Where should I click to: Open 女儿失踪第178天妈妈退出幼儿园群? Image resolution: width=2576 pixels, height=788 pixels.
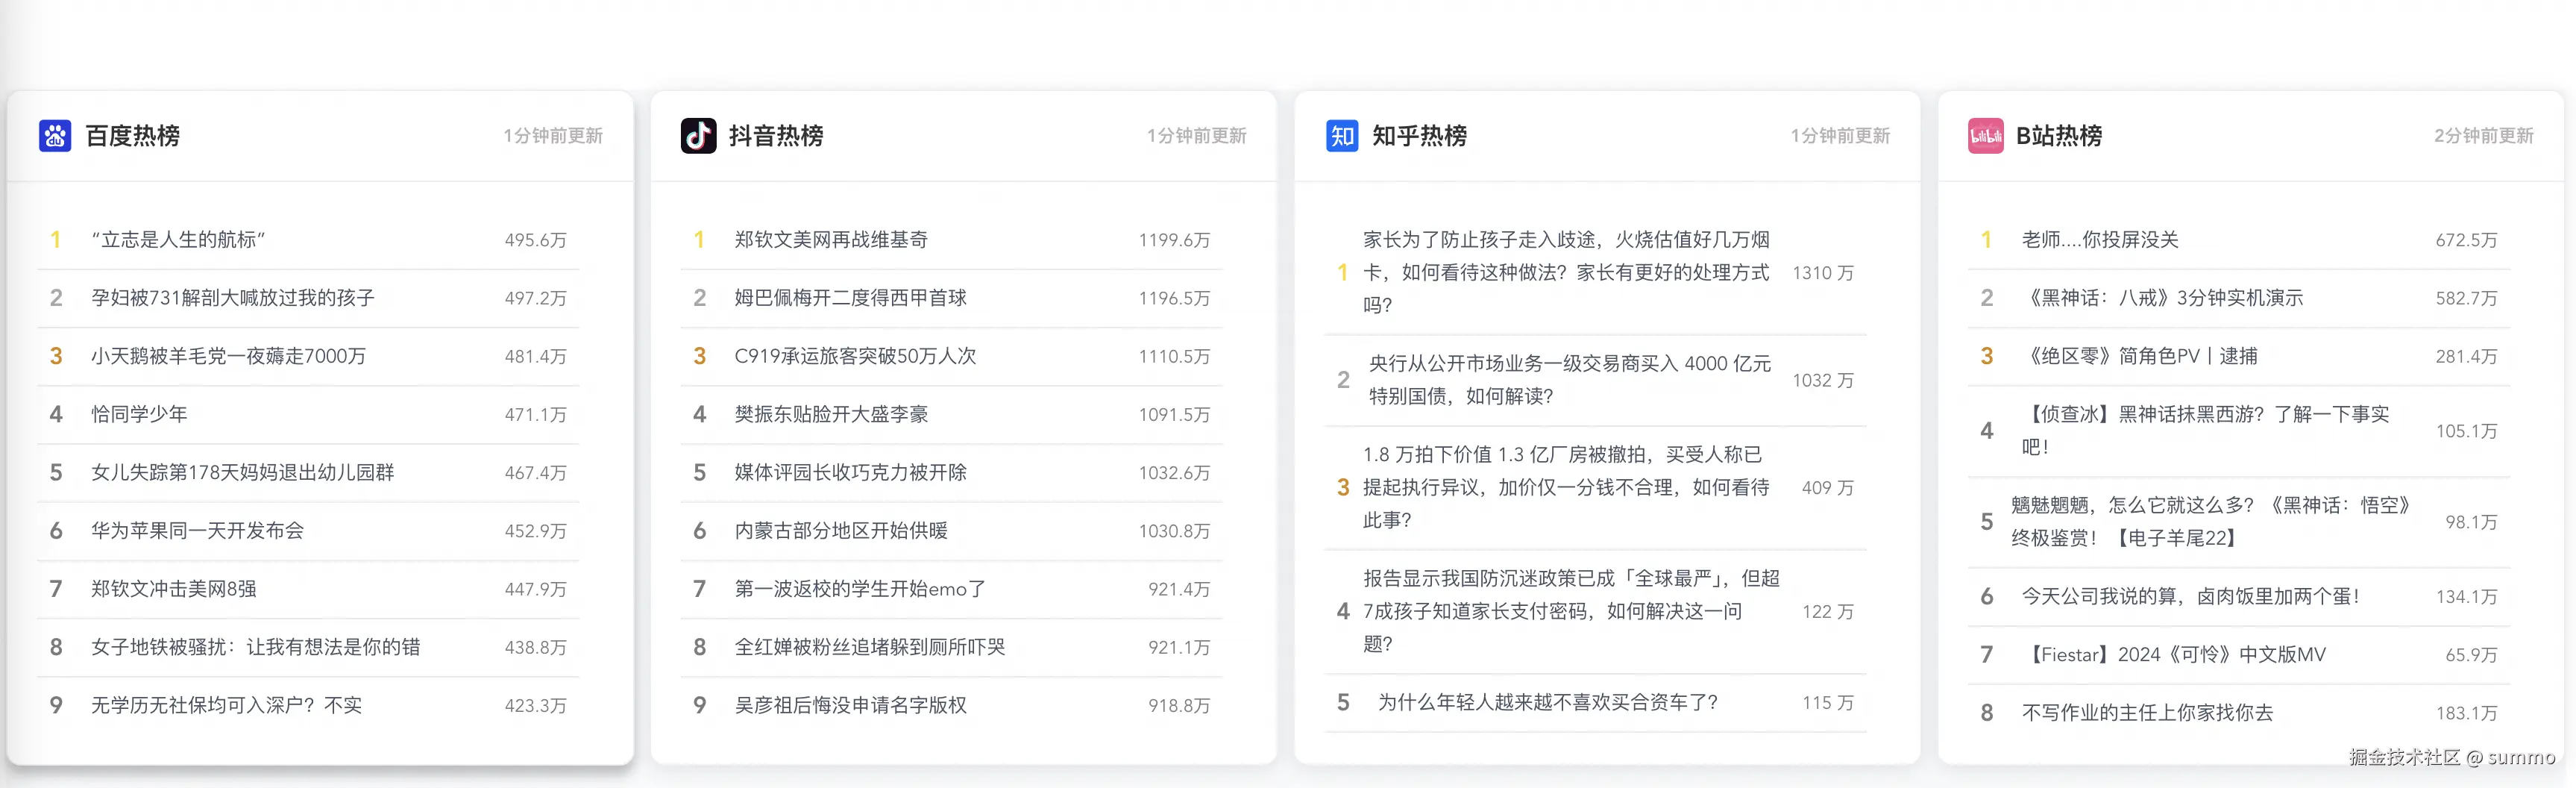[242, 472]
